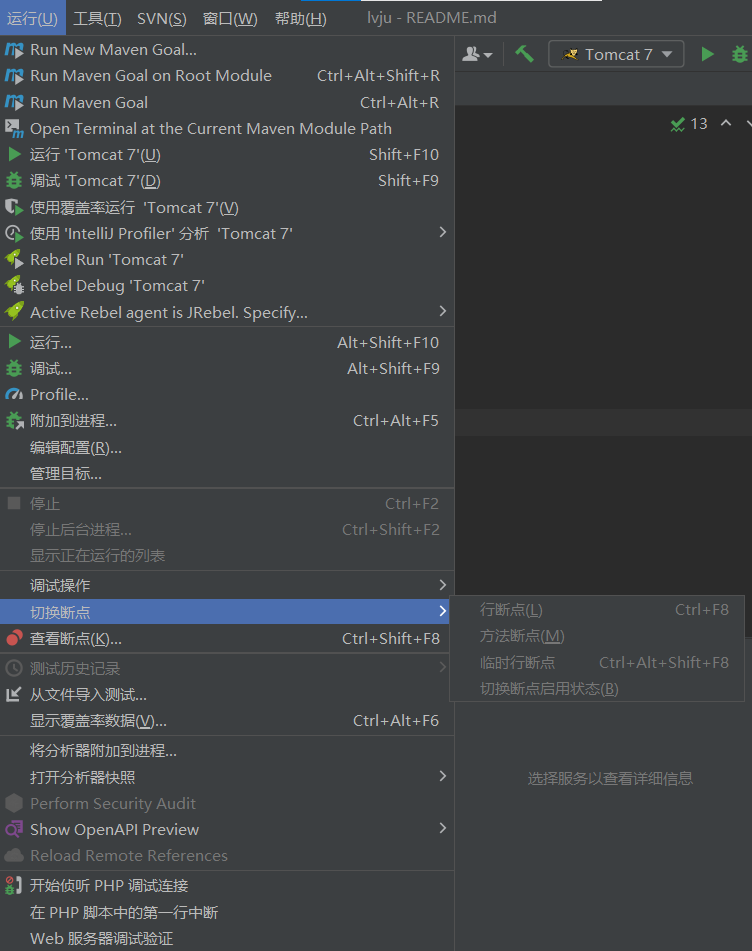Click the profiler clock icon for IntelliJ Profiler 分析
The width and height of the screenshot is (752, 951).
(x=14, y=234)
